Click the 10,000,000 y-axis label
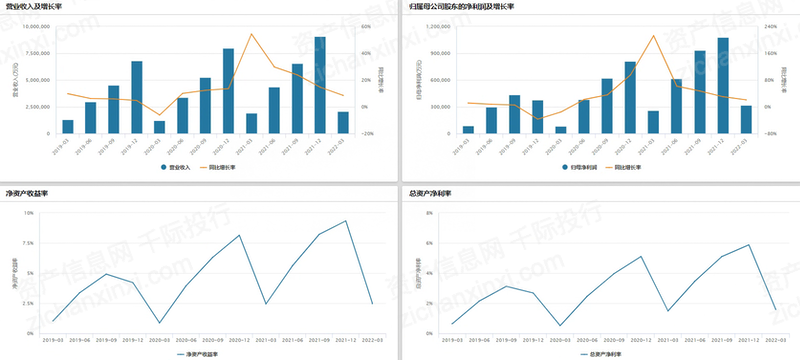The image size is (800, 360). click(36, 27)
